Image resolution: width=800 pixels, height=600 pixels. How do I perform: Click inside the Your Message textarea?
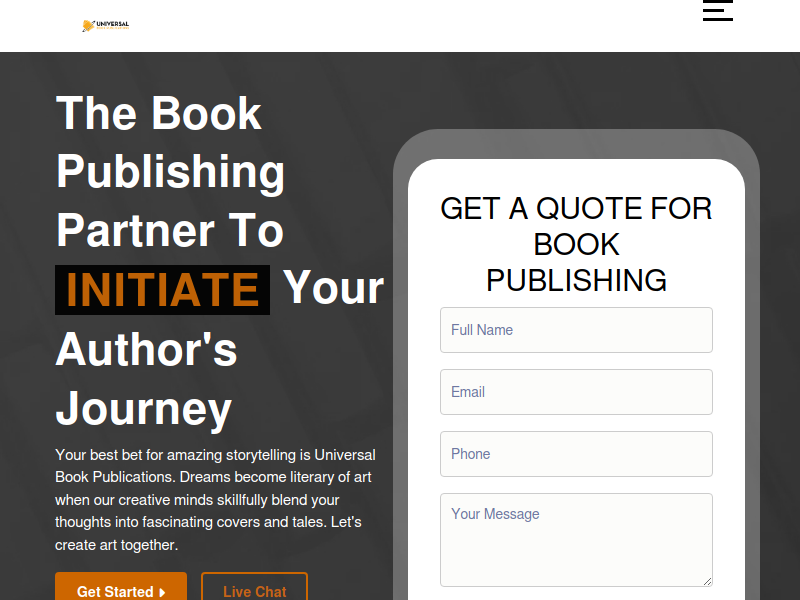576,540
